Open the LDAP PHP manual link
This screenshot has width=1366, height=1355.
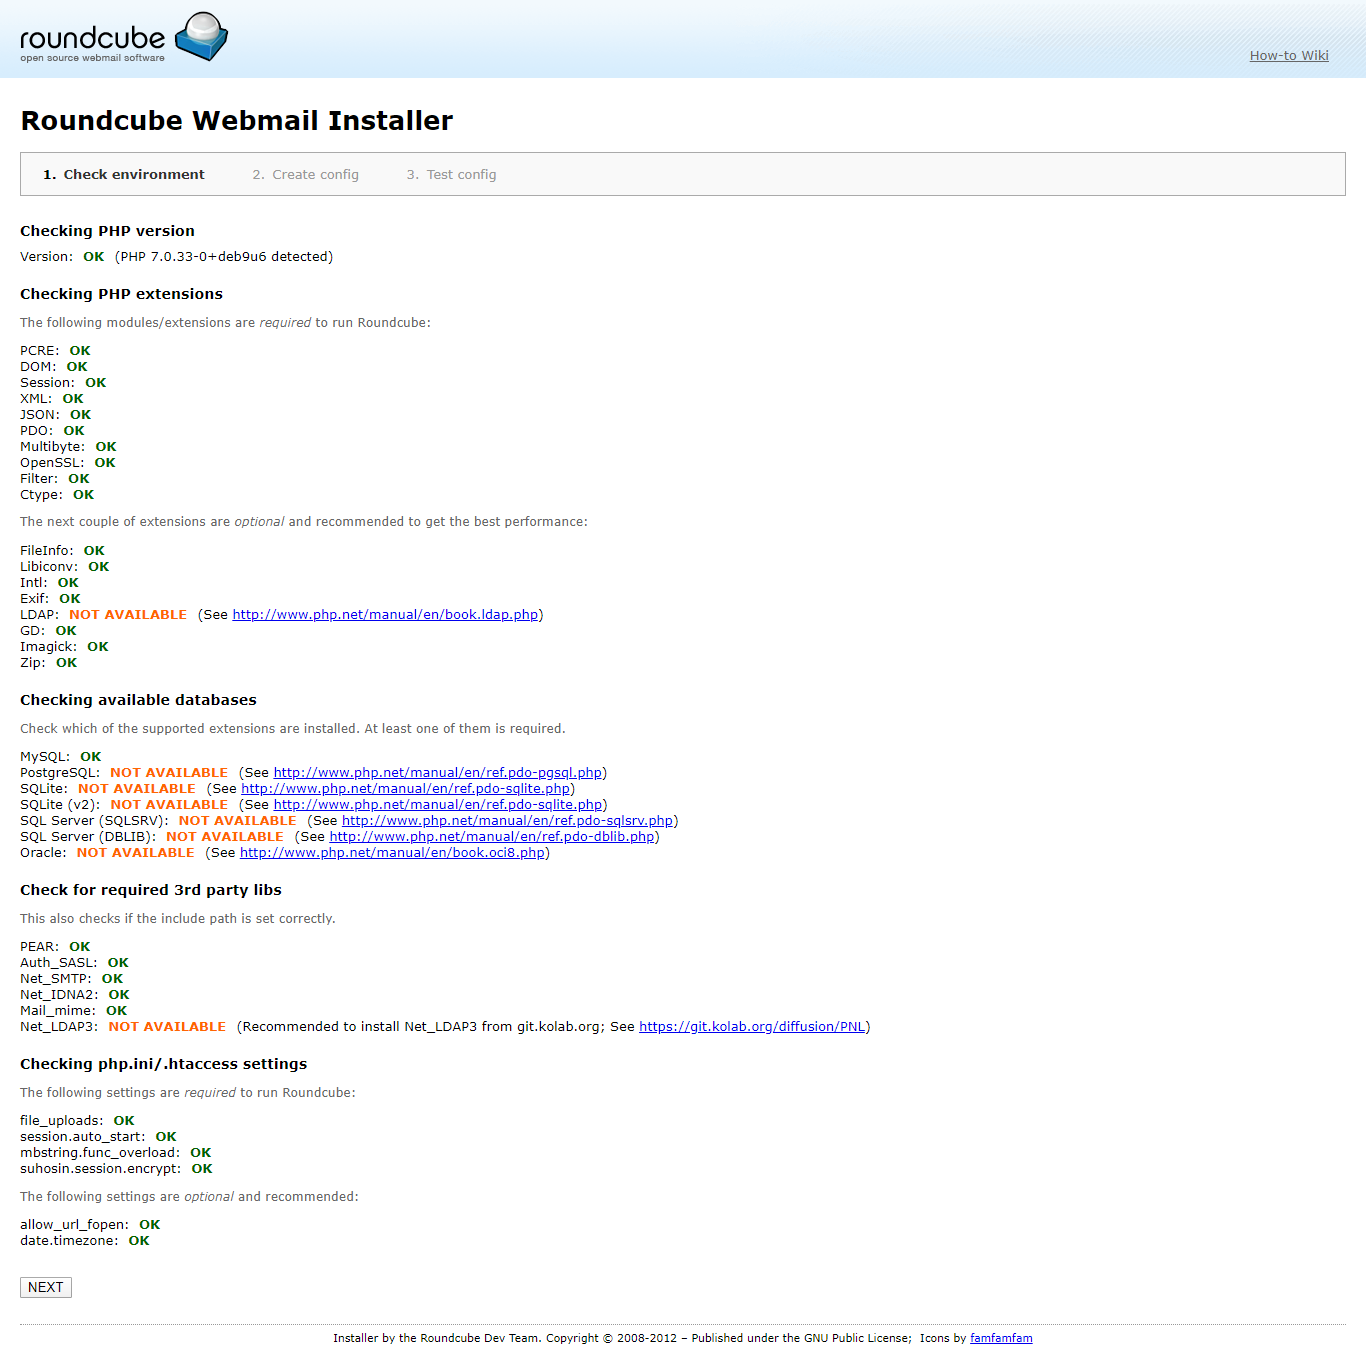(385, 615)
